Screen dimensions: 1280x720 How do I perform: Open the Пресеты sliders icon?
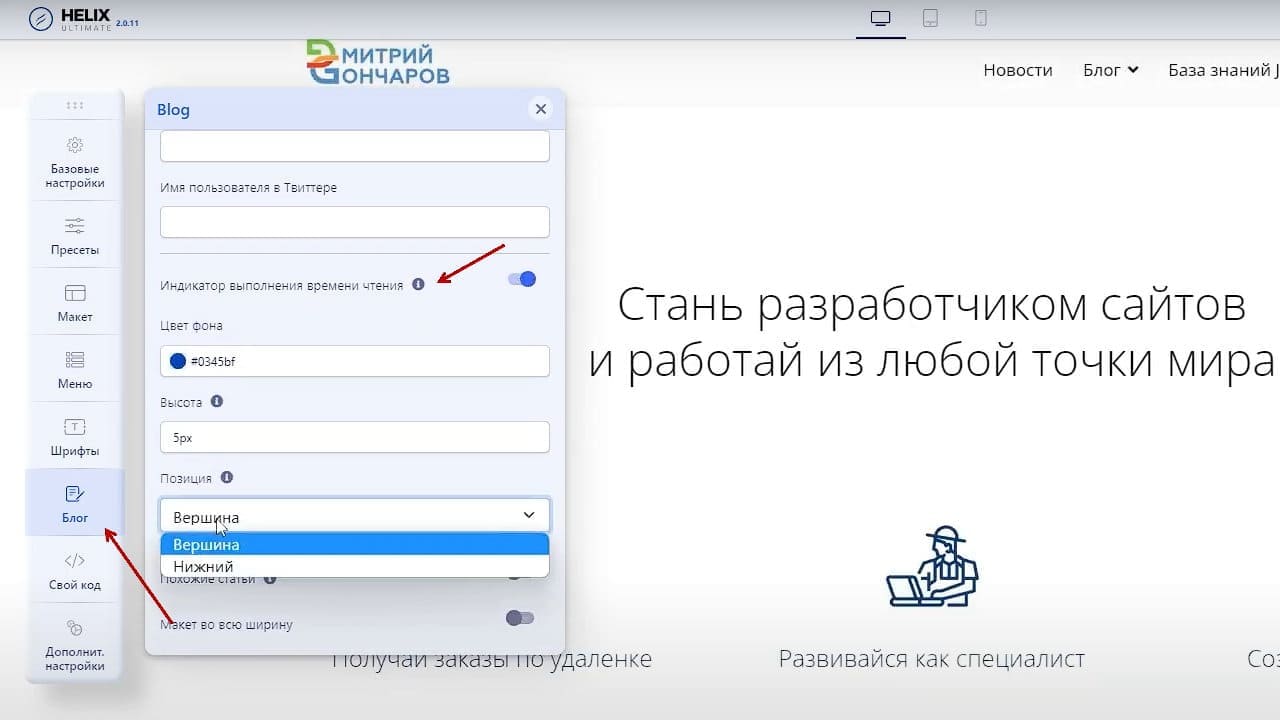tap(75, 225)
